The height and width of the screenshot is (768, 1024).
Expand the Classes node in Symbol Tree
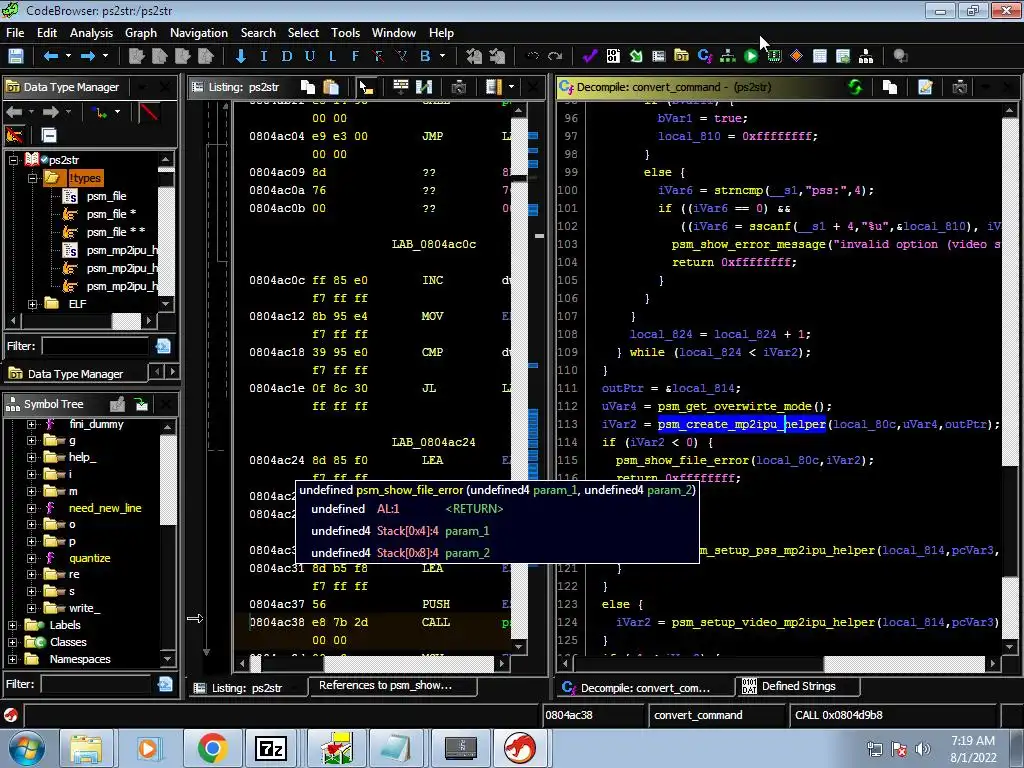point(12,643)
